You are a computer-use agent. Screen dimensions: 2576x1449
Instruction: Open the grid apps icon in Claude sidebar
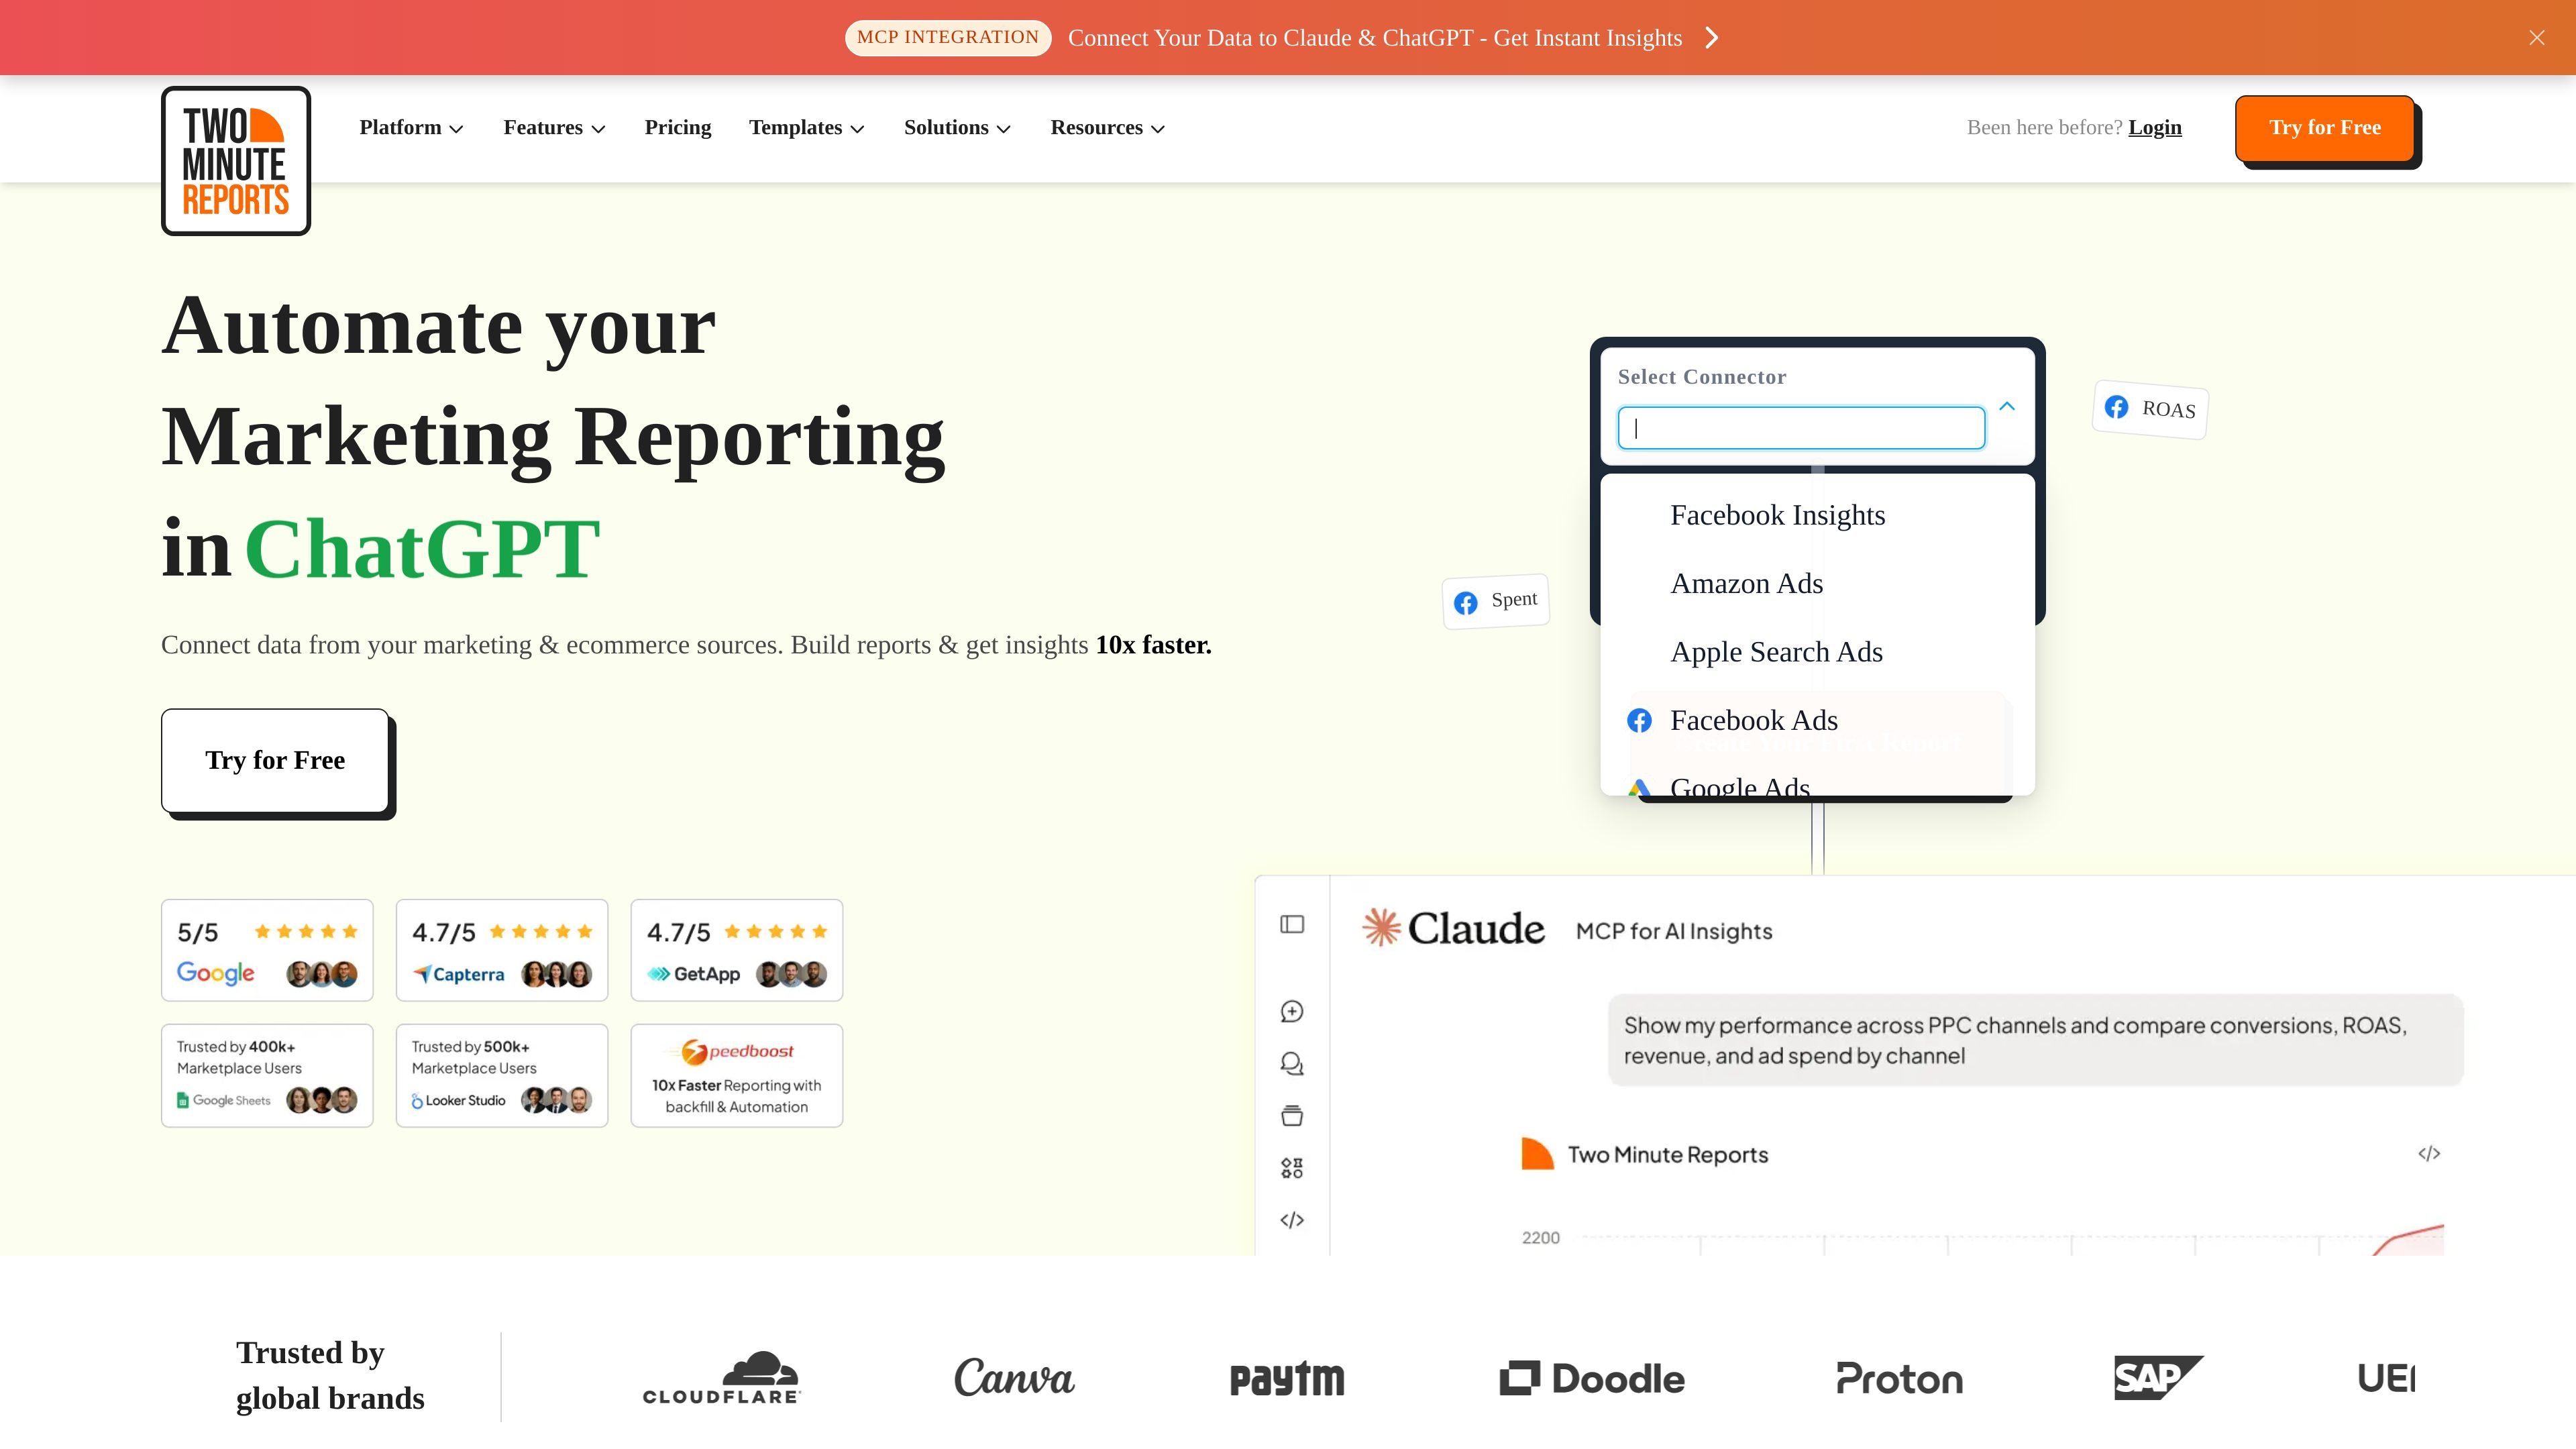coord(1292,1168)
